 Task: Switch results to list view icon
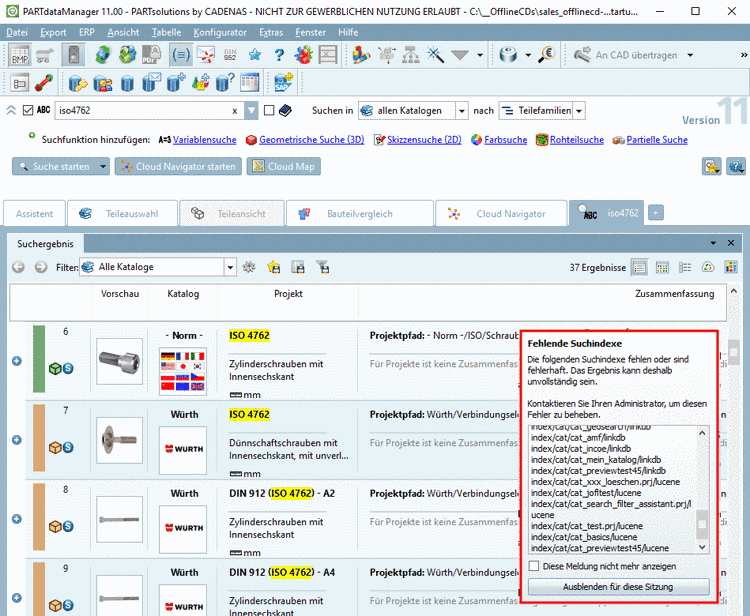point(639,267)
